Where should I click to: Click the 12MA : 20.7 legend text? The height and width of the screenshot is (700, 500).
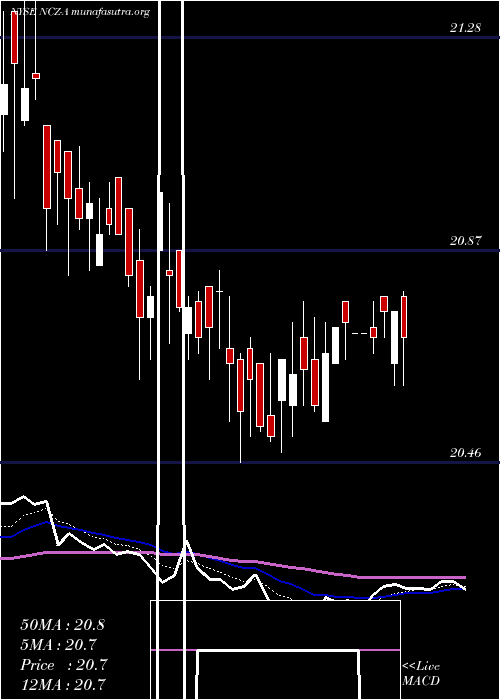coord(64,684)
